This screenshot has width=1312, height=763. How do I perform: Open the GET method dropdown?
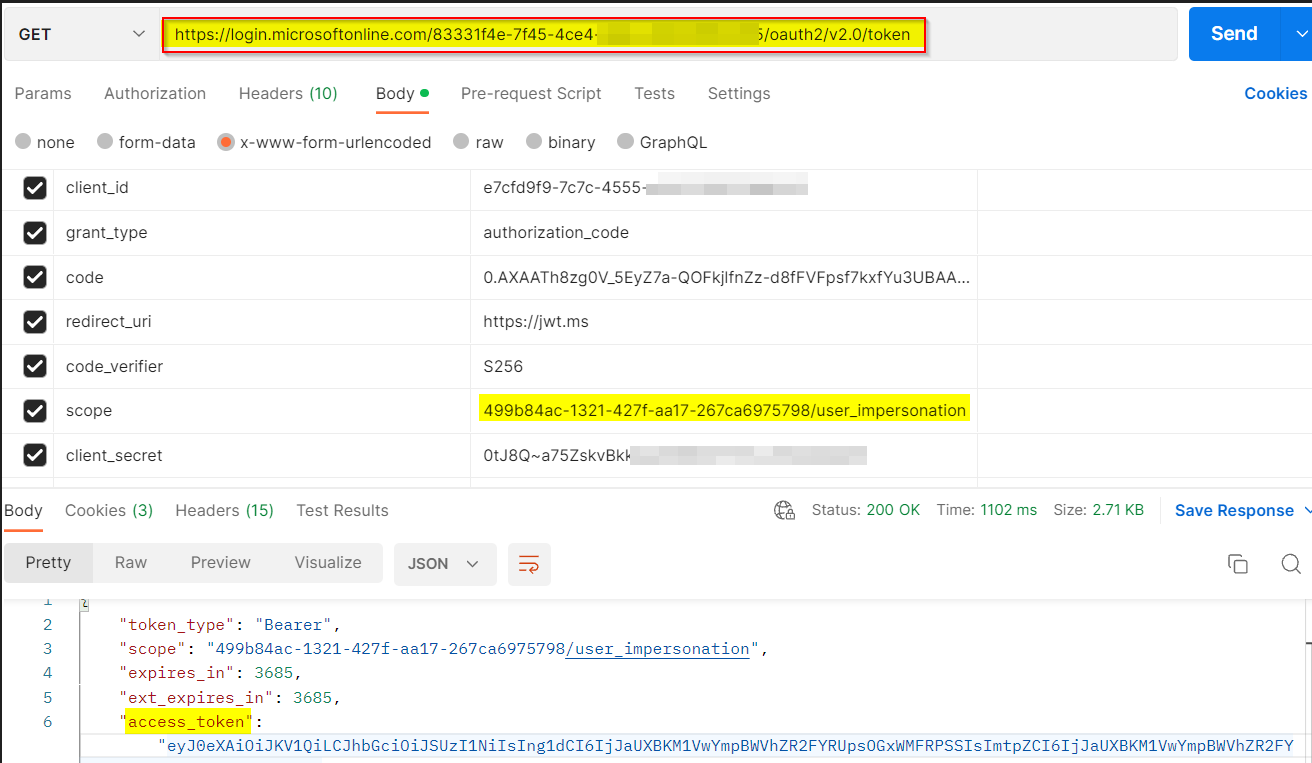[80, 34]
